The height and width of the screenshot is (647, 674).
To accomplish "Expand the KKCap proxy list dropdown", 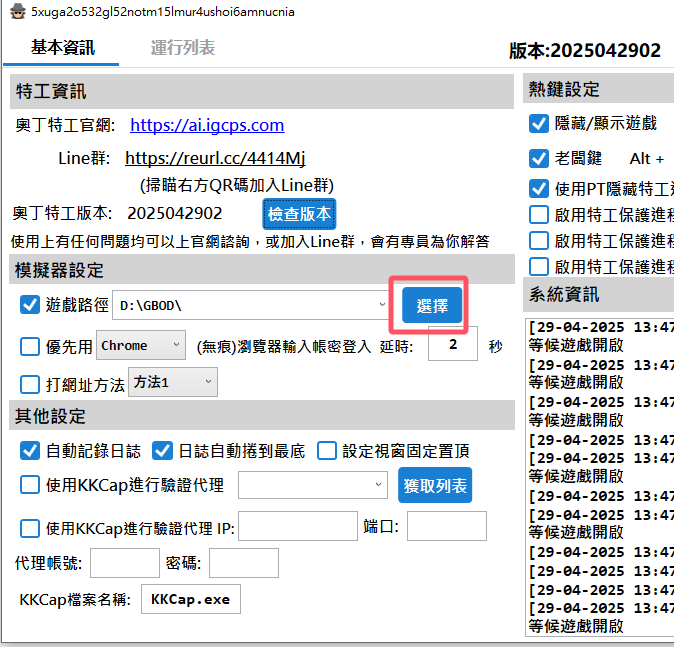I will tap(378, 484).
